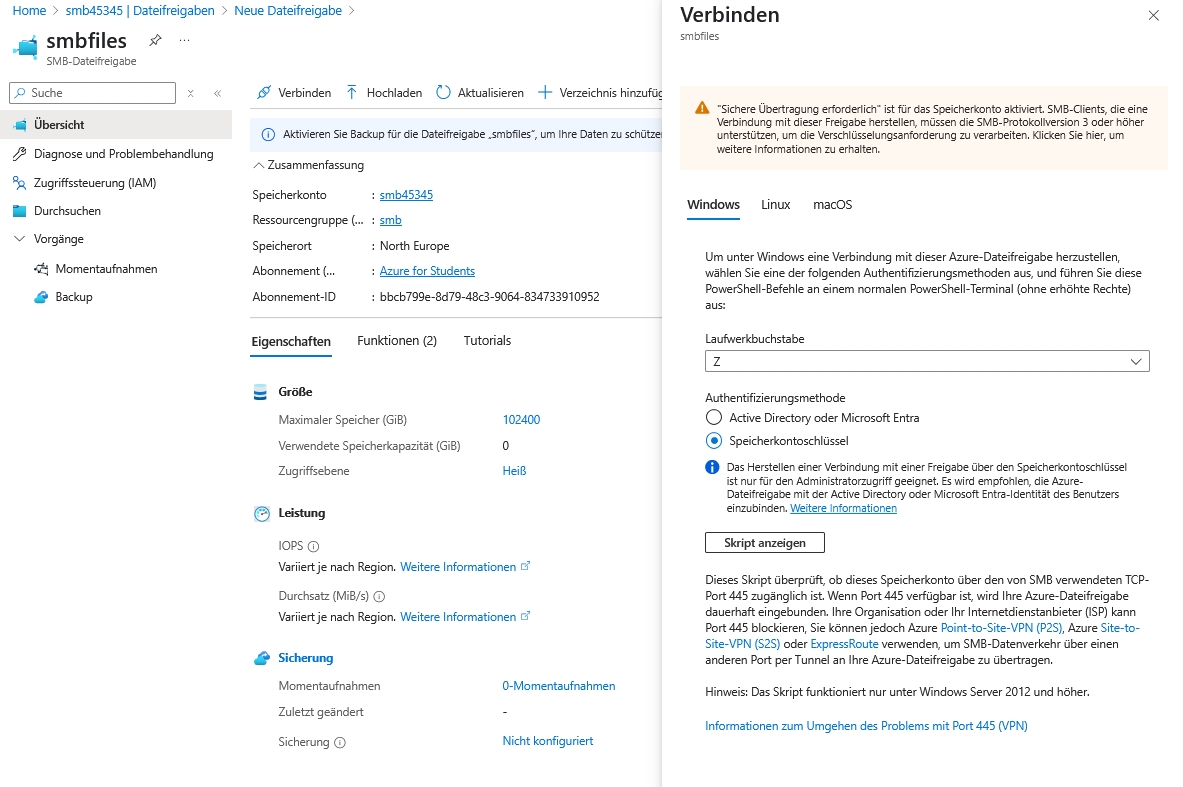Select Speicherkontoschlüssel authentication option

coord(714,440)
